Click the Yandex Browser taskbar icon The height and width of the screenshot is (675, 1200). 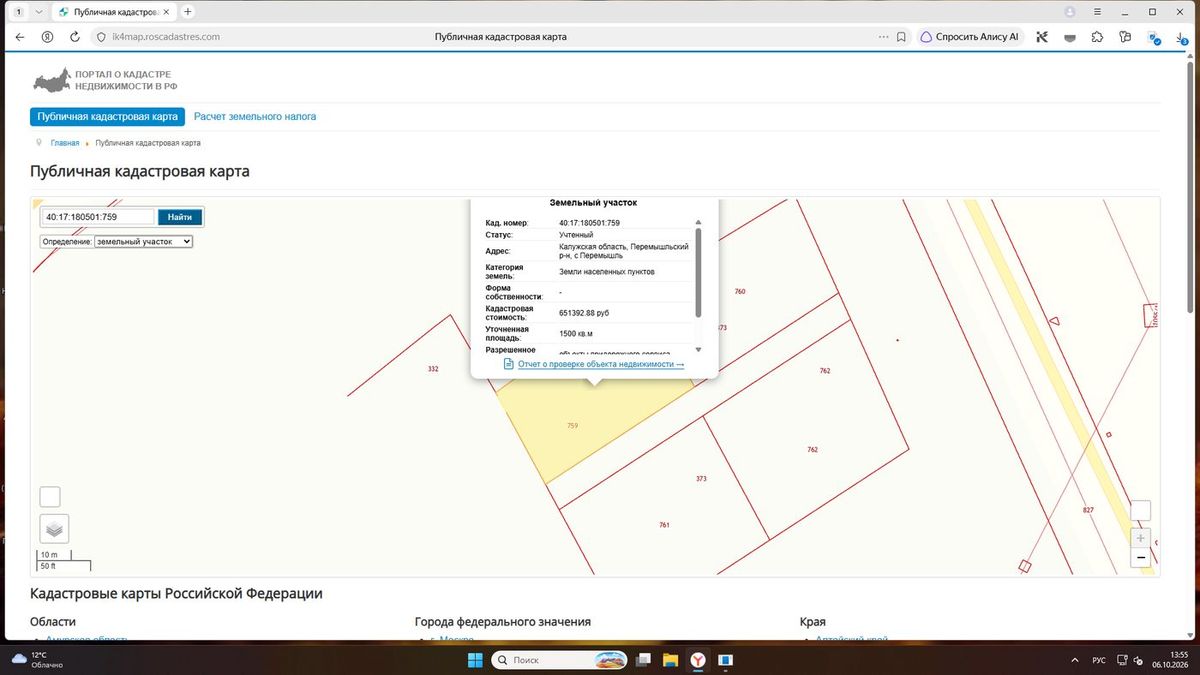tap(698, 660)
